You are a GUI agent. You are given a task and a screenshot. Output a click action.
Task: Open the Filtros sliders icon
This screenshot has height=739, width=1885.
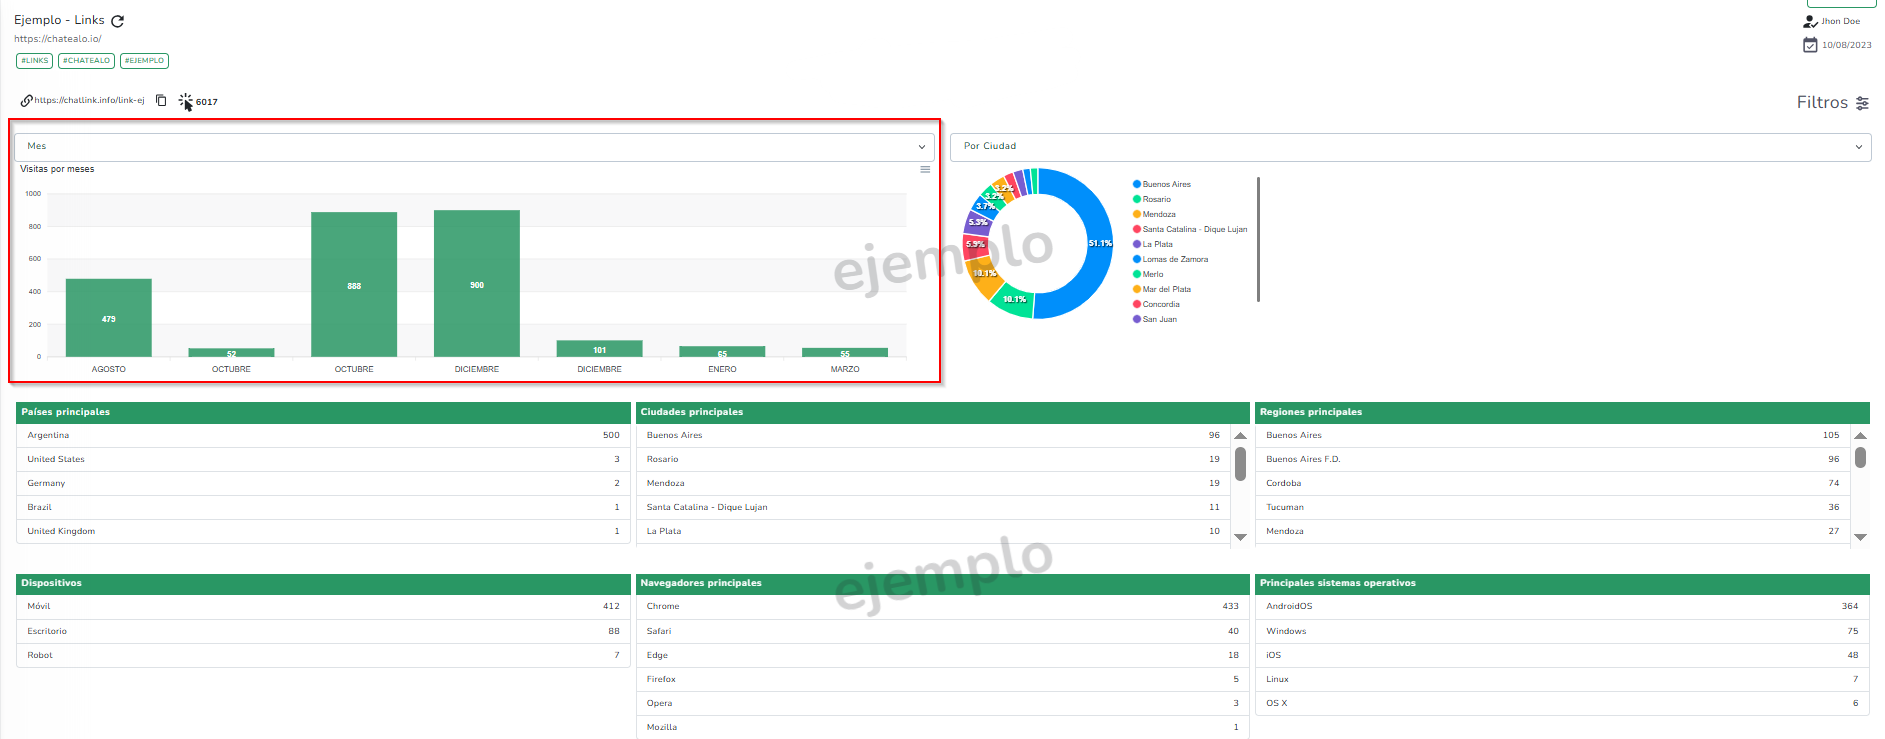tap(1862, 103)
